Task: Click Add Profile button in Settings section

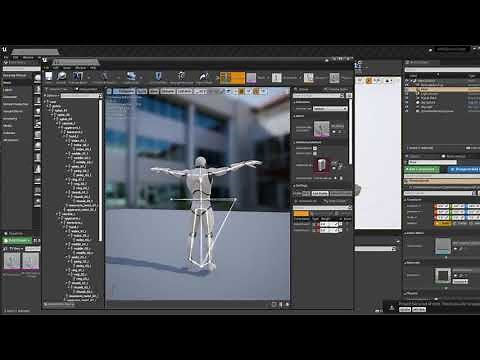Action: (320, 193)
